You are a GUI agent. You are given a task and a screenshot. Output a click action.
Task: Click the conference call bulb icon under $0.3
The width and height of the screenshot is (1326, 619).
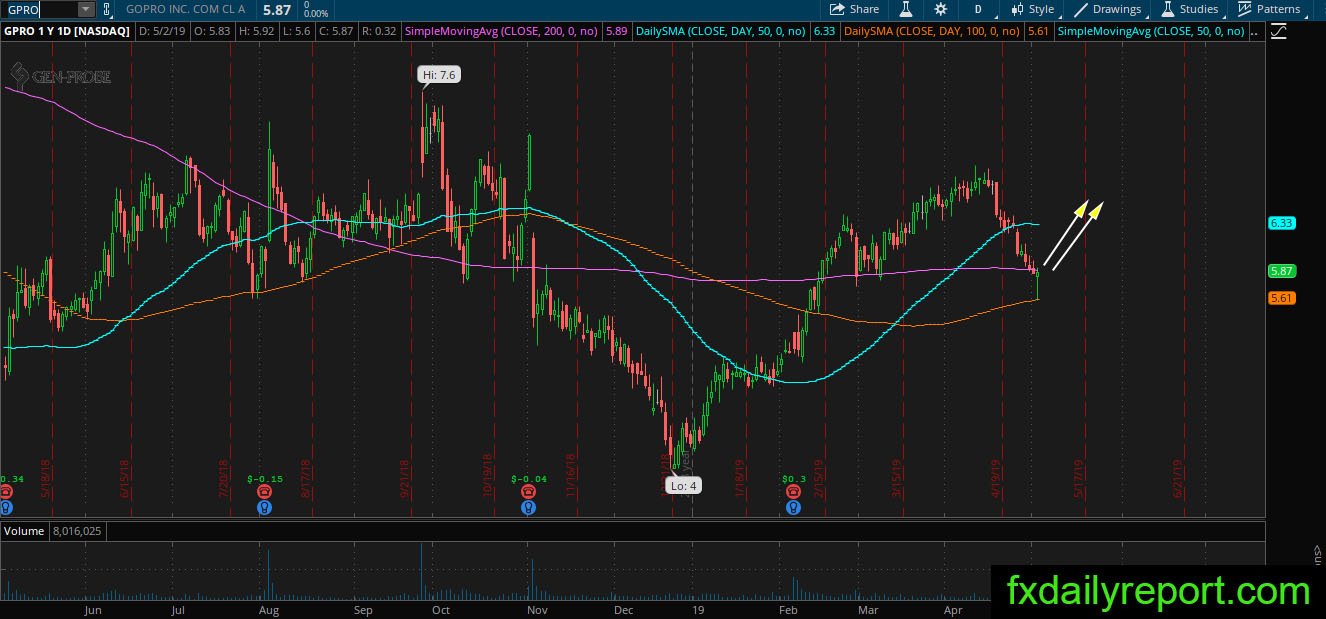pyautogui.click(x=792, y=507)
